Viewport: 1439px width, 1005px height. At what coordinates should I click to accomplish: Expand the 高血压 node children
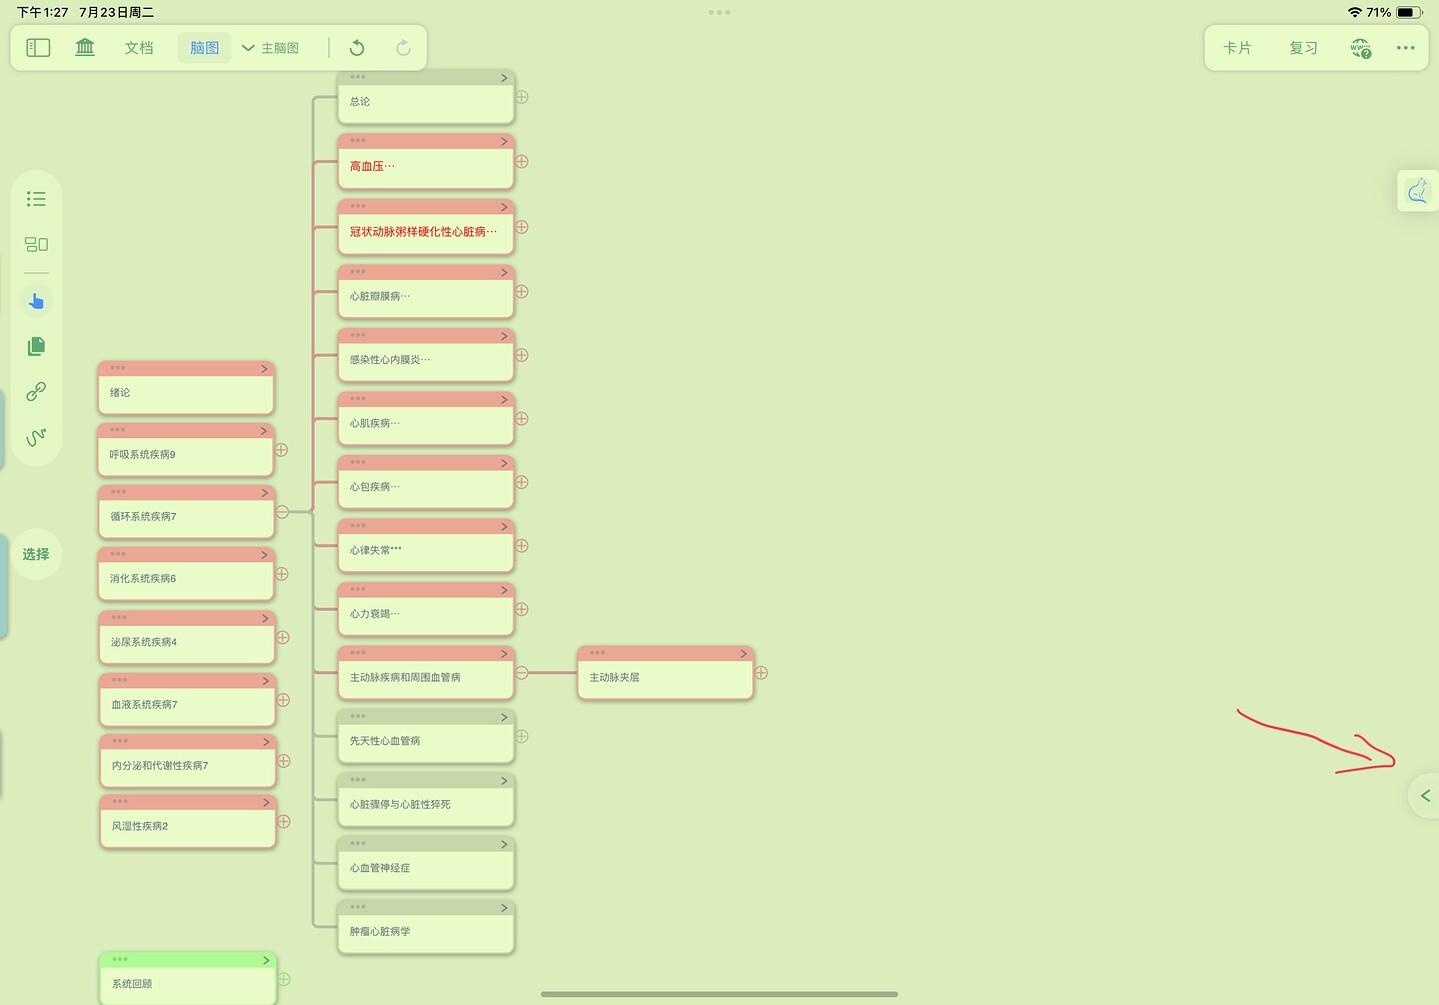point(522,161)
